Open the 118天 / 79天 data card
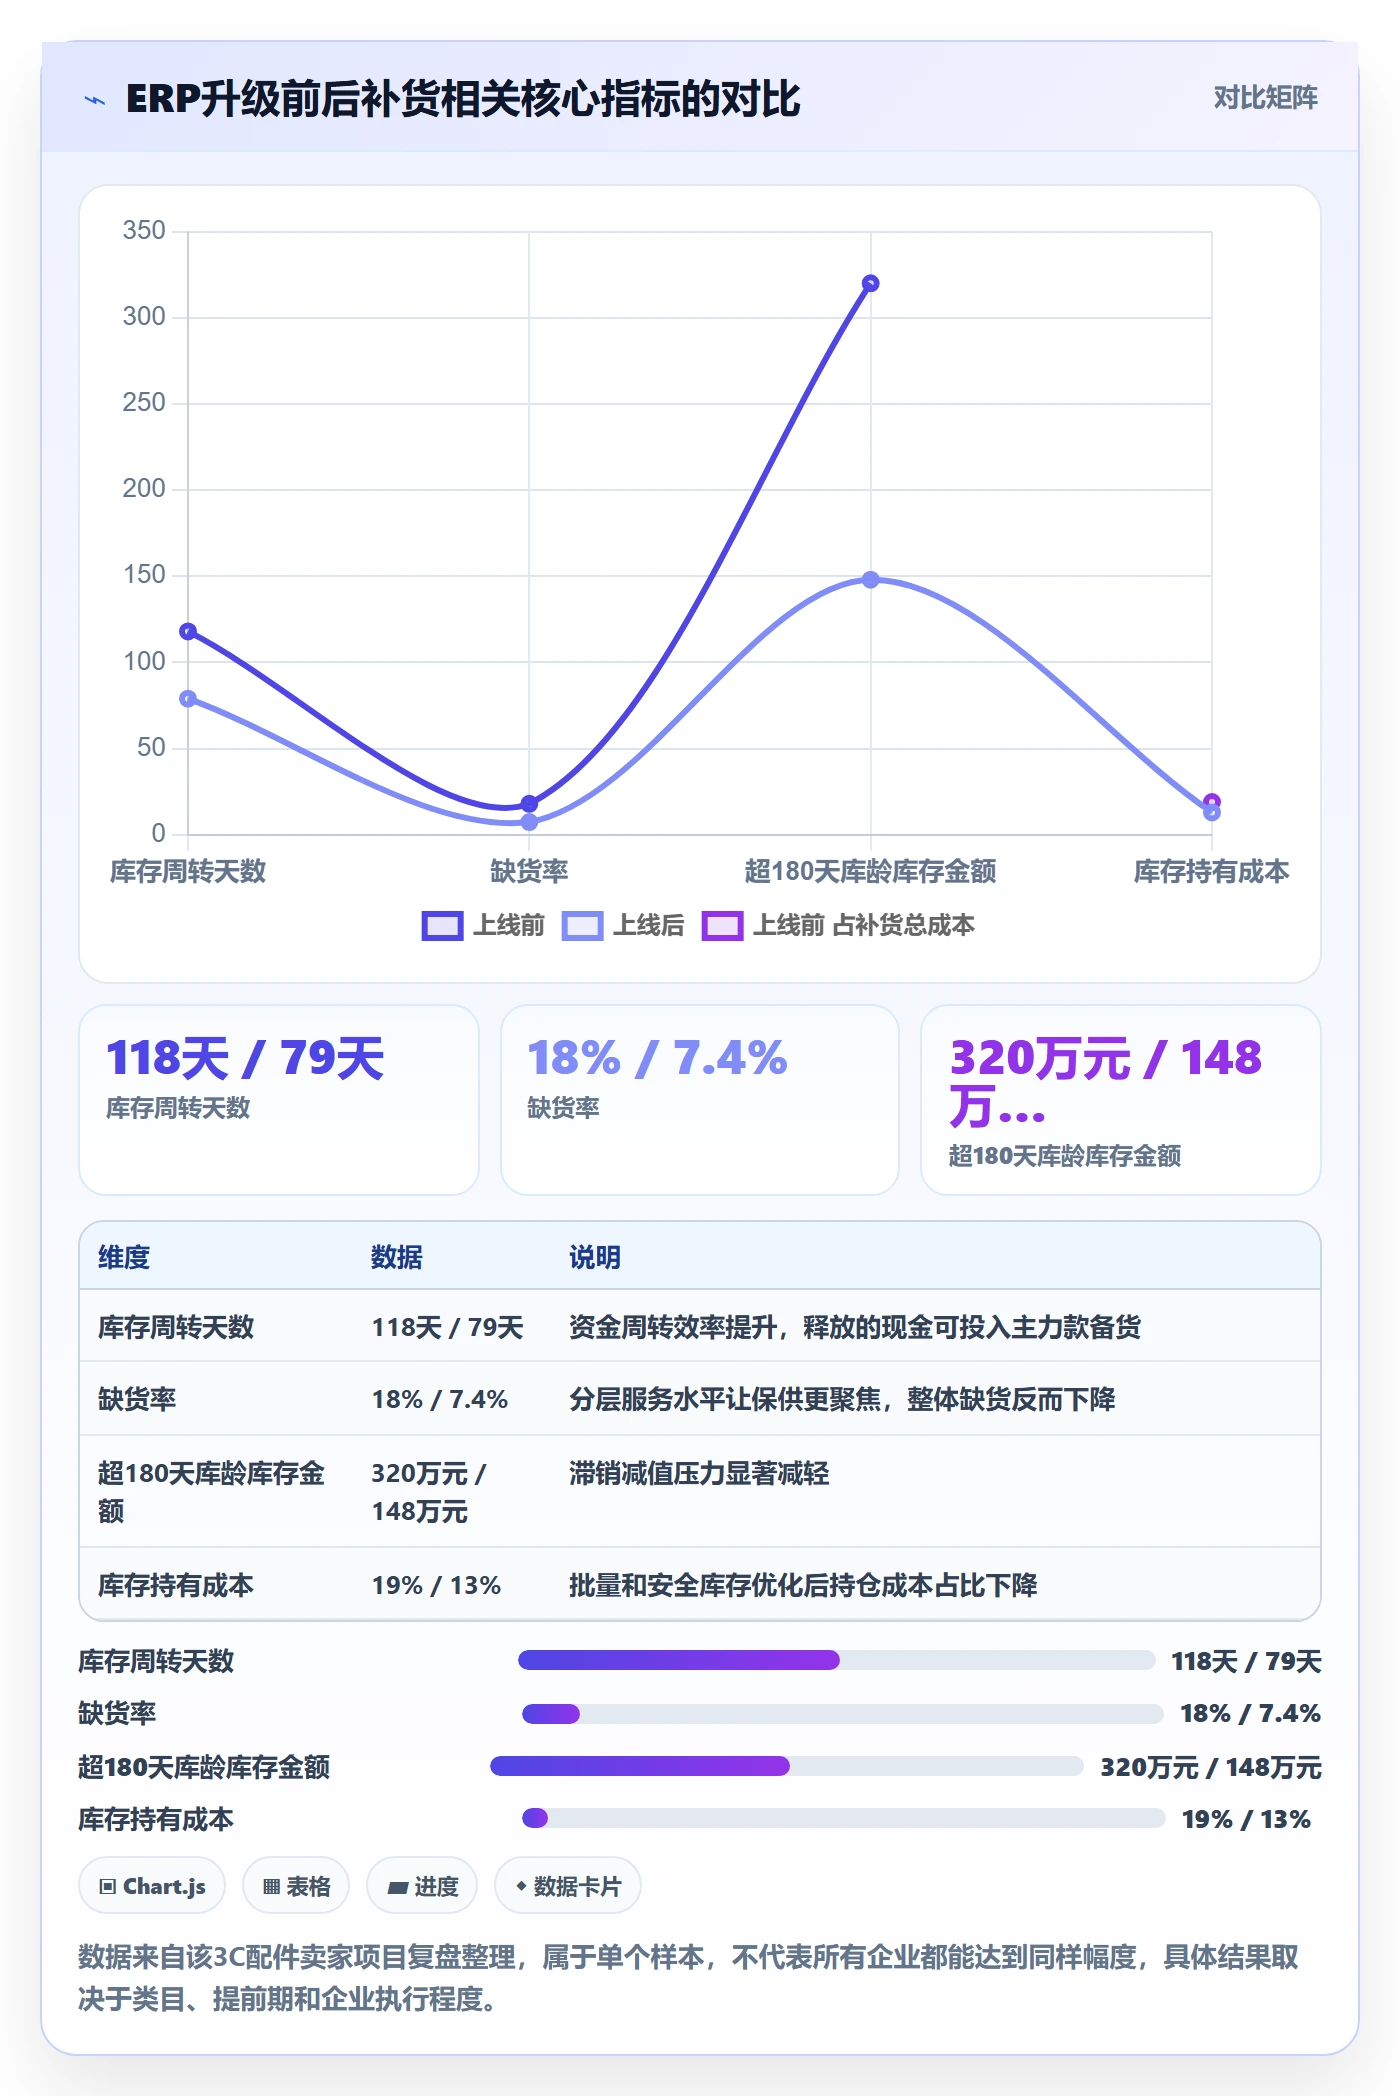This screenshot has height=2096, width=1400. (279, 1100)
